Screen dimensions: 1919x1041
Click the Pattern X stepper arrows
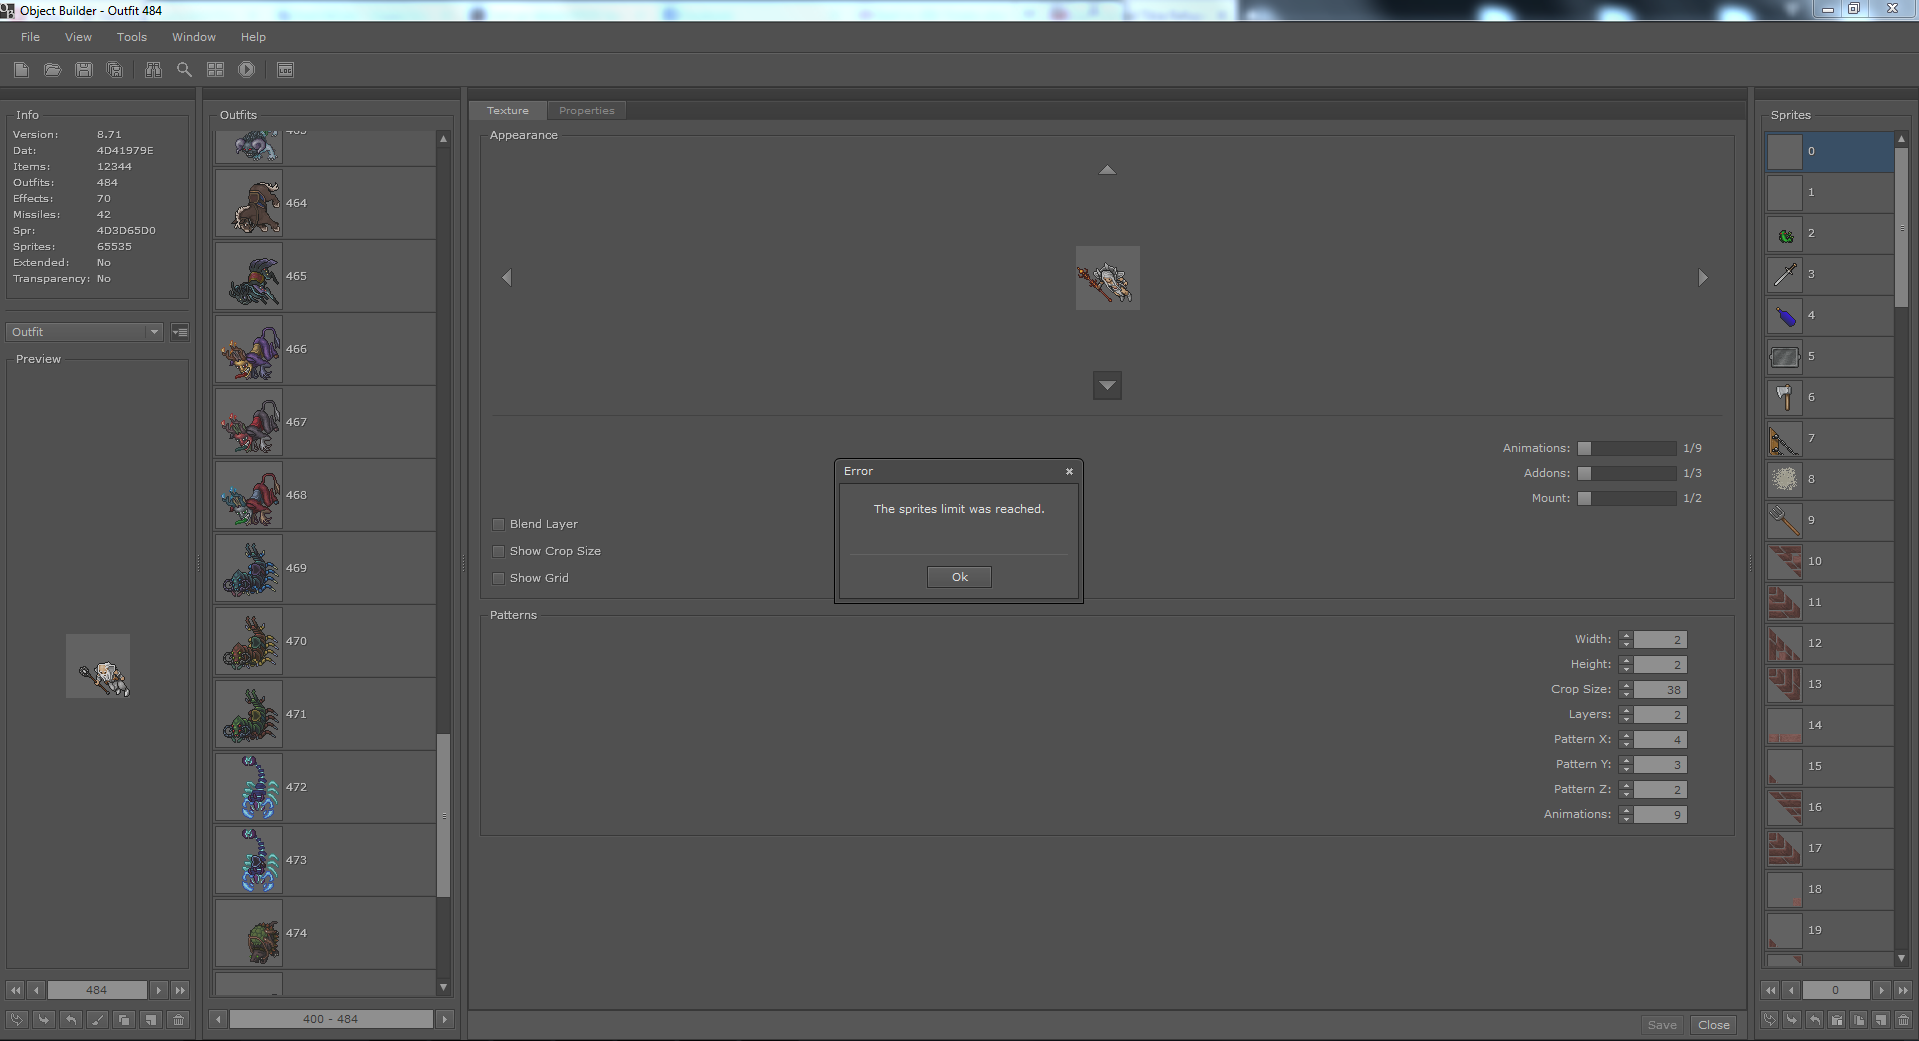(1626, 740)
